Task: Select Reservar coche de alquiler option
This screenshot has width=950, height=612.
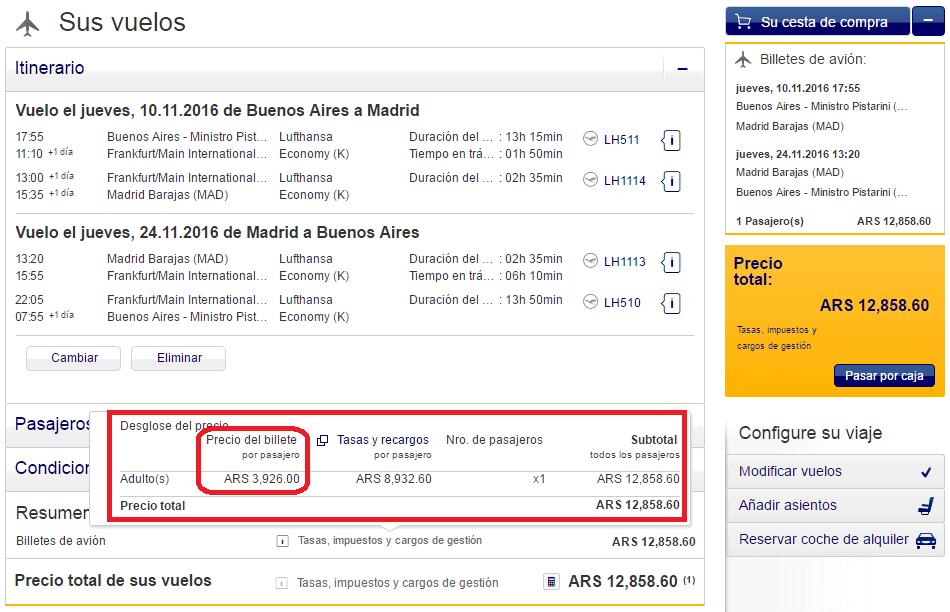Action: coord(835,539)
